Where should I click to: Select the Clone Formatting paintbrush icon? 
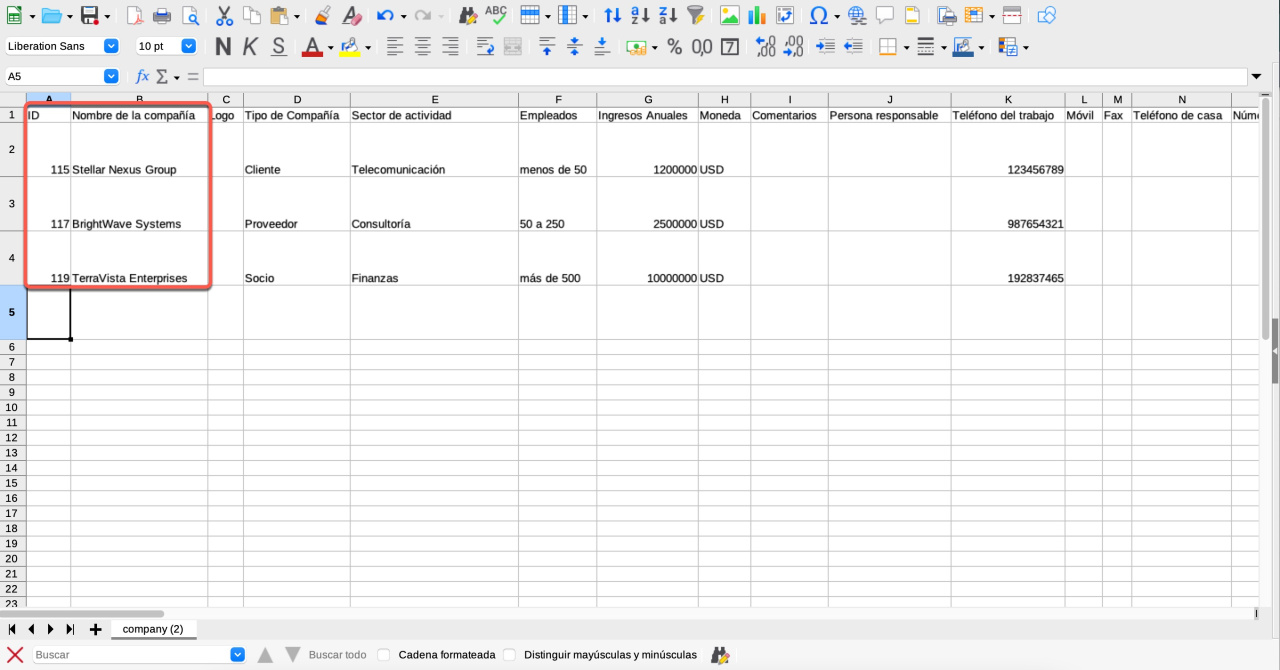[322, 16]
